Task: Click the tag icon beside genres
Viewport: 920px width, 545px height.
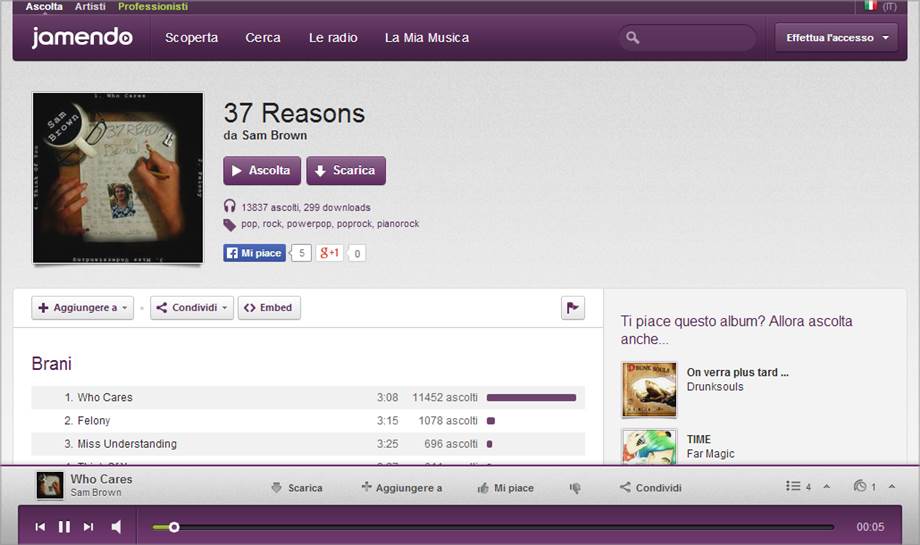Action: (229, 225)
